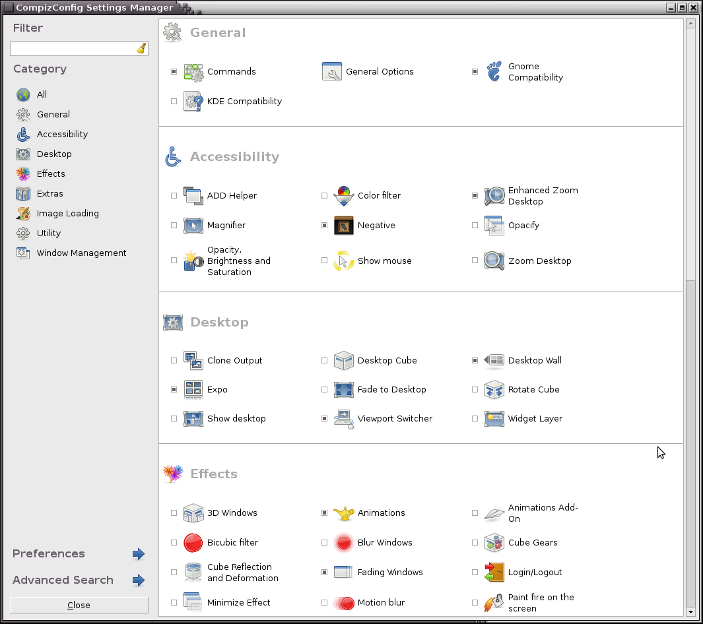
Task: Open Enhanced Zoom Desktop icon
Action: 494,196
